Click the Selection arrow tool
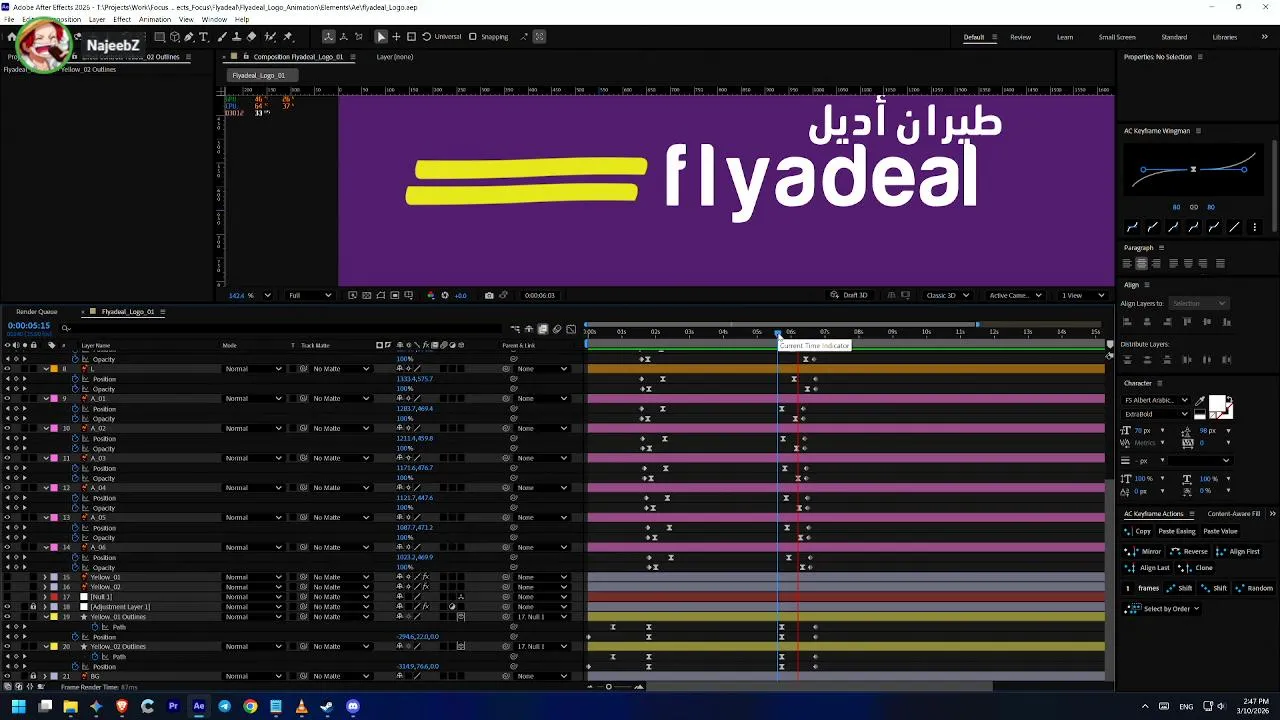Image resolution: width=1280 pixels, height=720 pixels. (381, 37)
